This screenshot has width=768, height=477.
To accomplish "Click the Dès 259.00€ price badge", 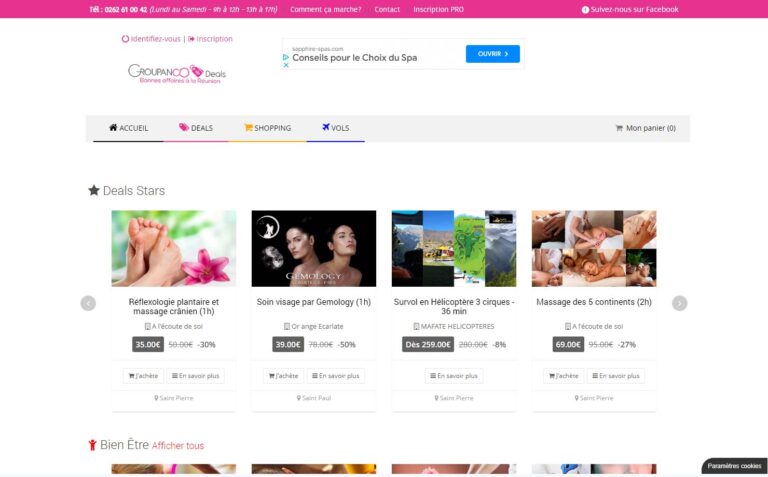I will pos(428,344).
